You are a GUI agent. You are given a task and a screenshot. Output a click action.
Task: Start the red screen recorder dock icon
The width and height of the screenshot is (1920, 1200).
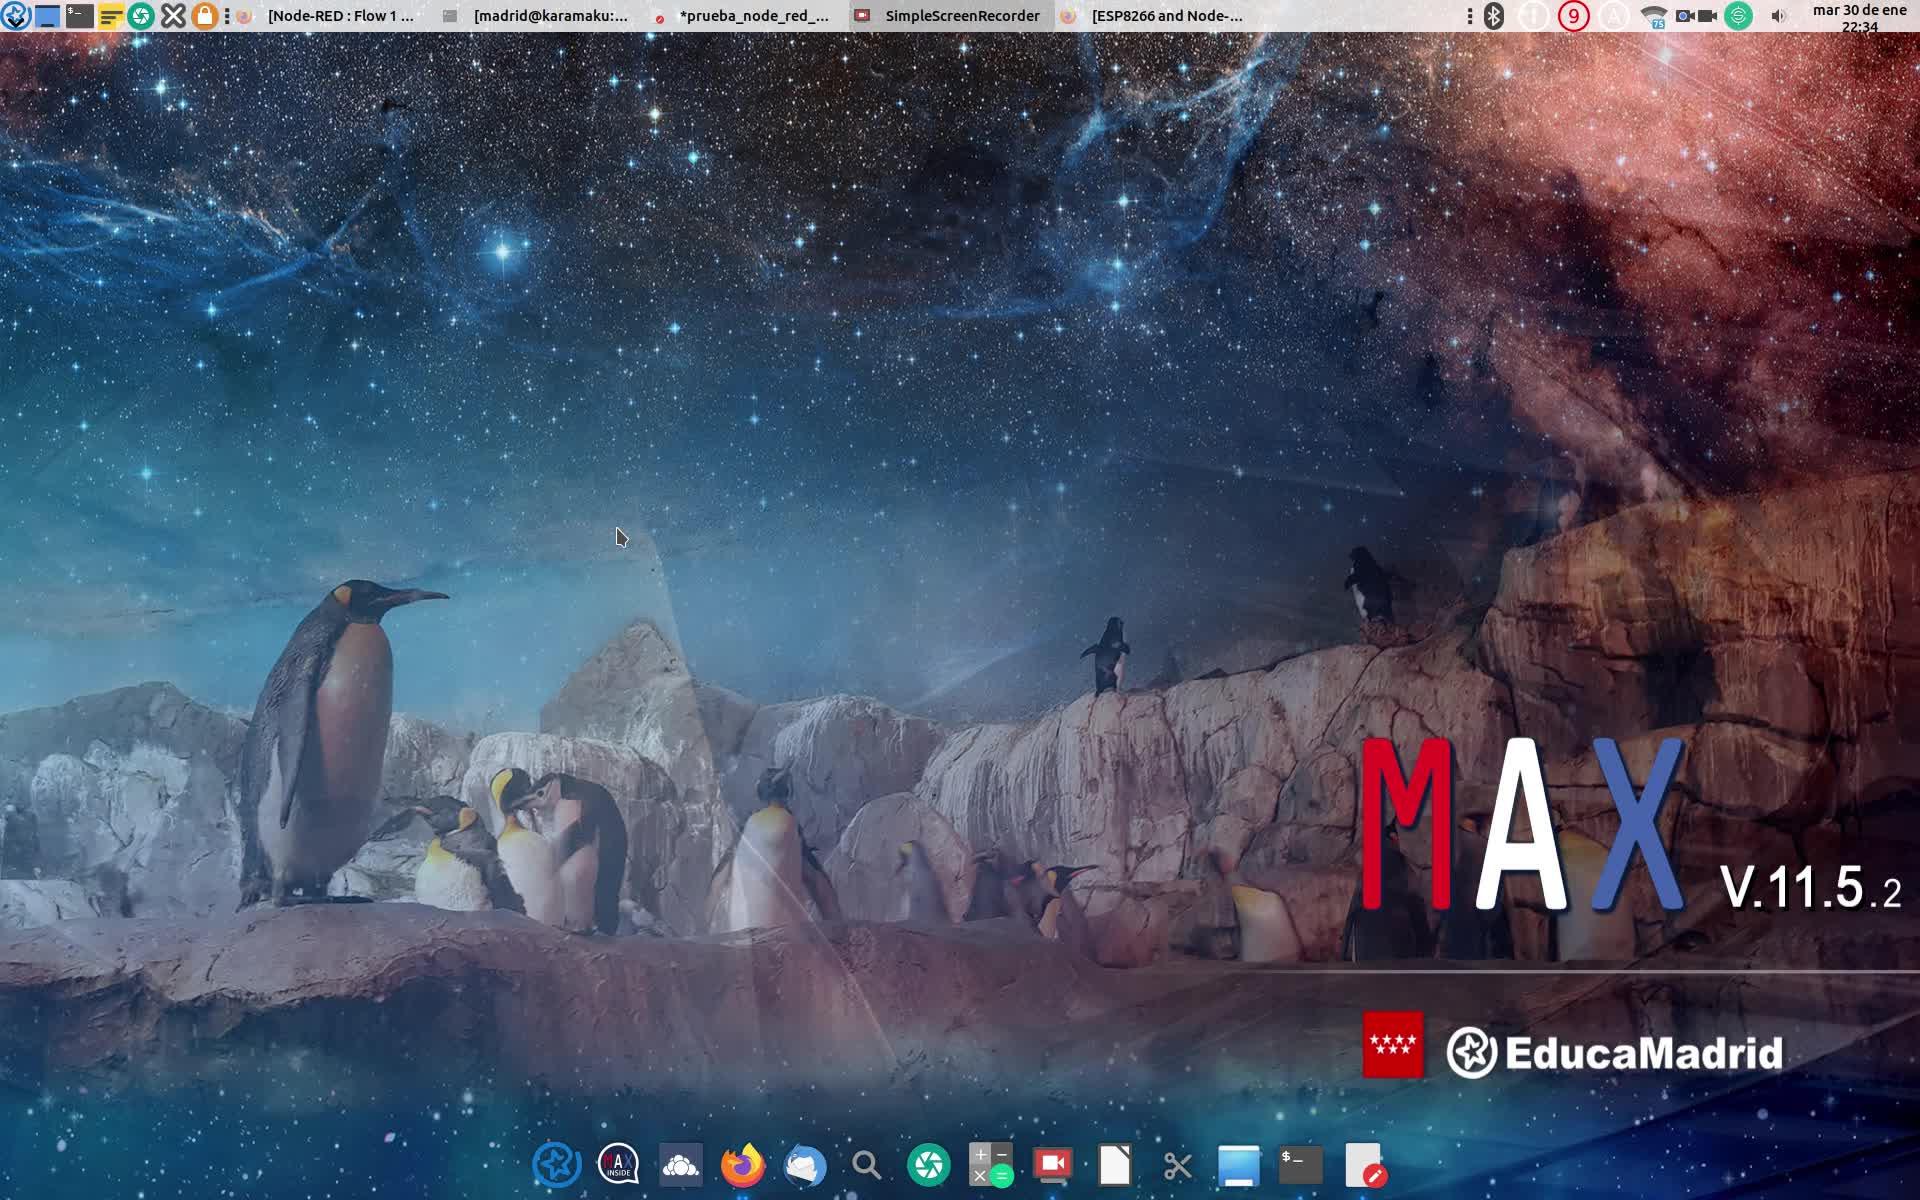tap(1053, 1165)
